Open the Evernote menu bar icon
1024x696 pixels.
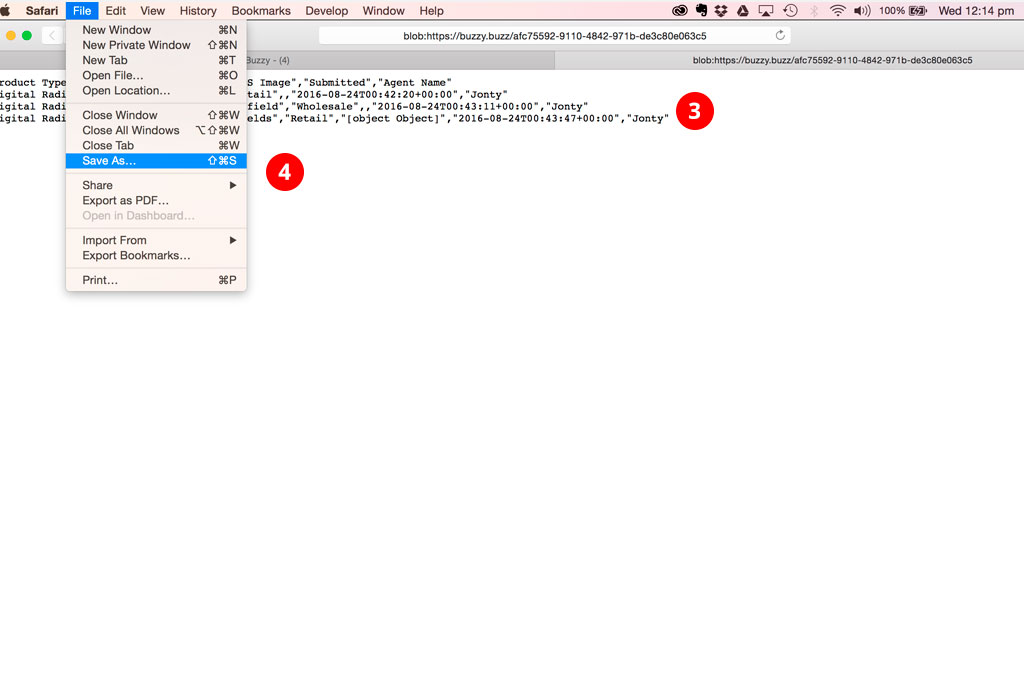702,11
